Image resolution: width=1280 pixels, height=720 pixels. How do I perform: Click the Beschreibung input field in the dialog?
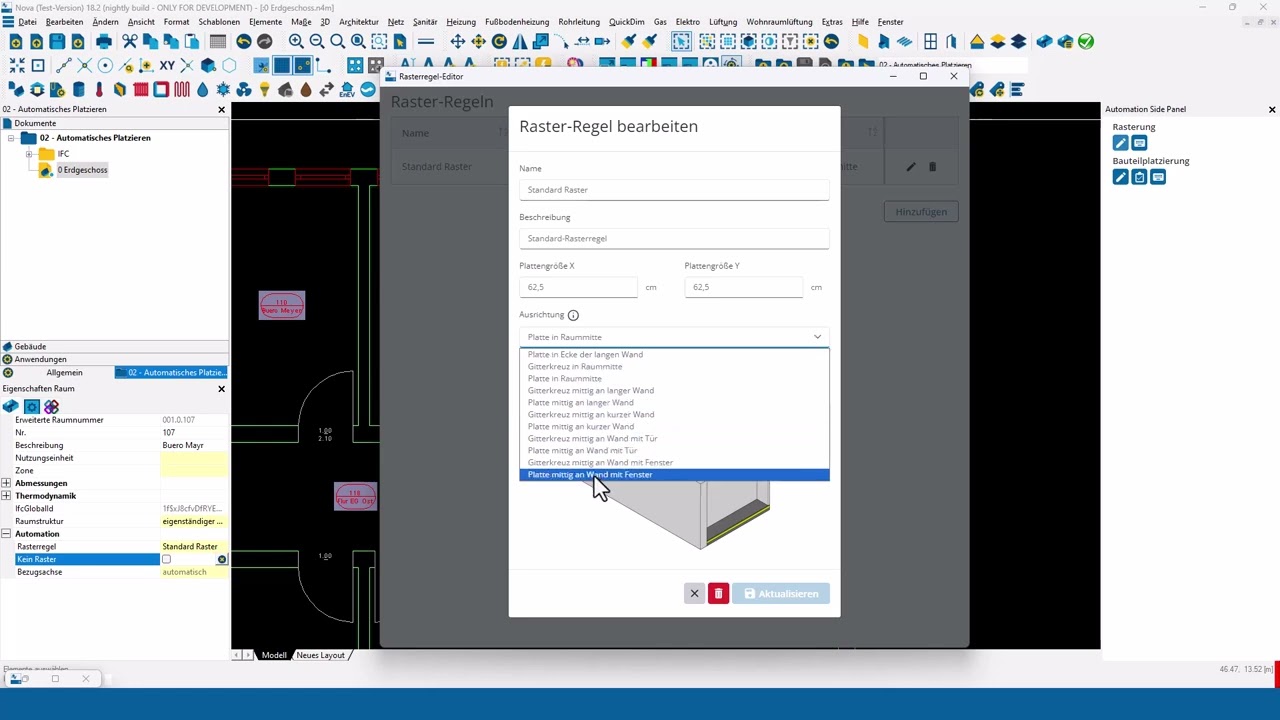[x=674, y=238]
